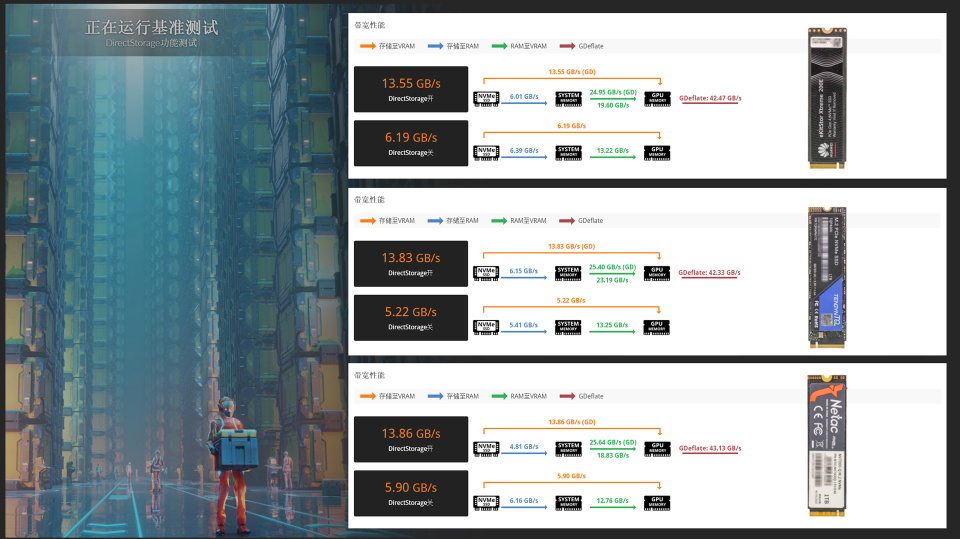This screenshot has height=539, width=960.
Task: Click System Memory icon after 6.16 GB/s
Action: click(568, 503)
